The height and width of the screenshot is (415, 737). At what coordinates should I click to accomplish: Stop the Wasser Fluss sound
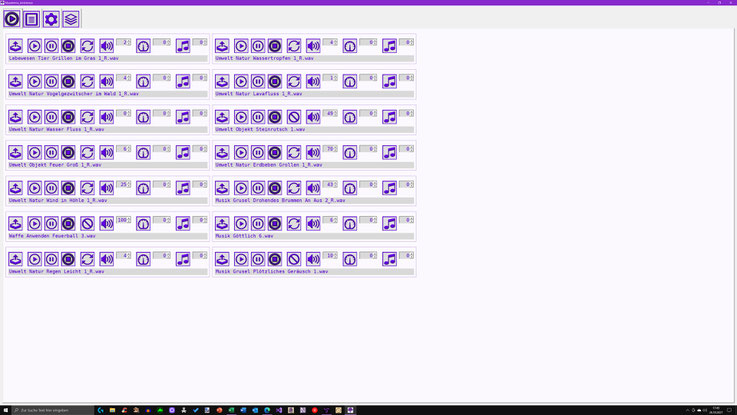68,117
